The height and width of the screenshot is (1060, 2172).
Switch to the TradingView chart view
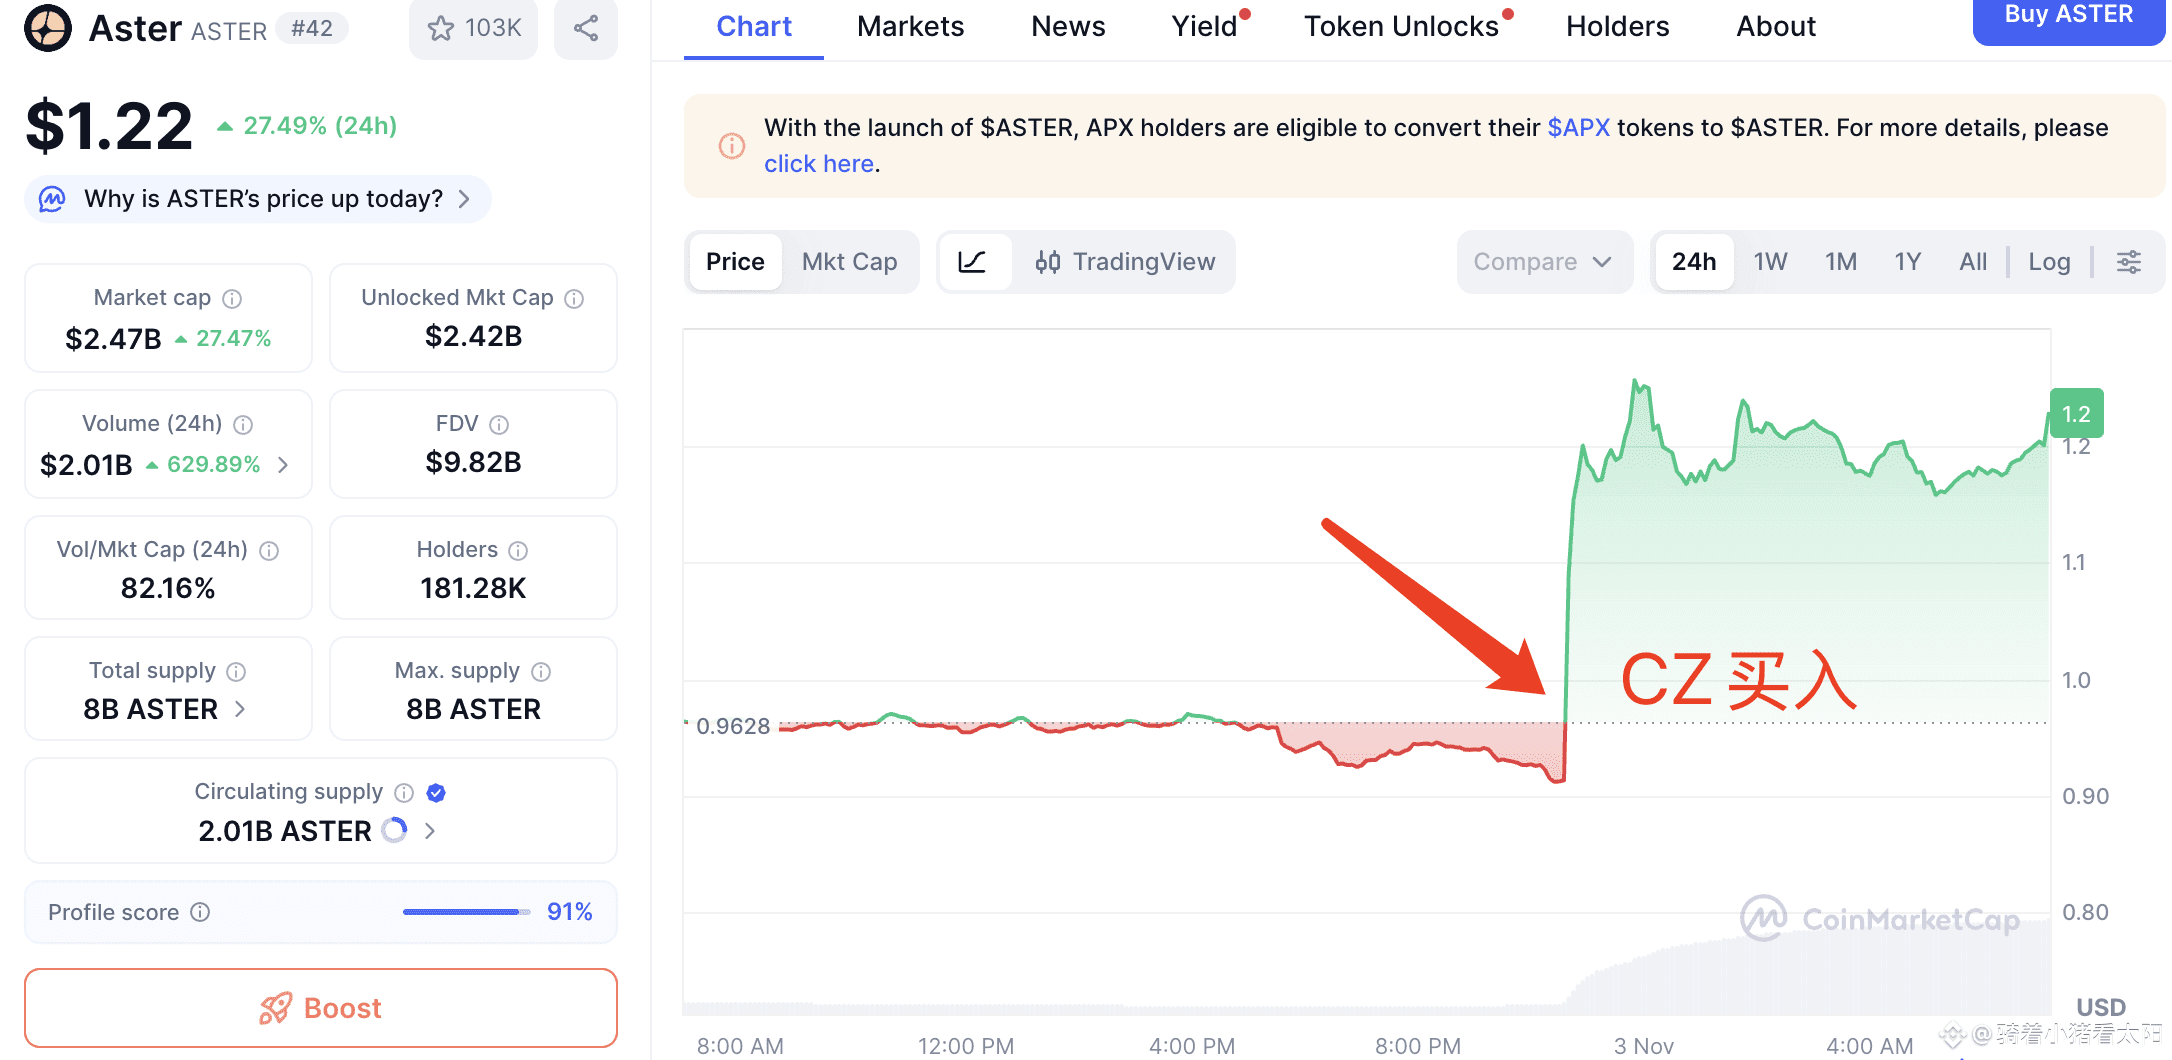pos(1125,262)
